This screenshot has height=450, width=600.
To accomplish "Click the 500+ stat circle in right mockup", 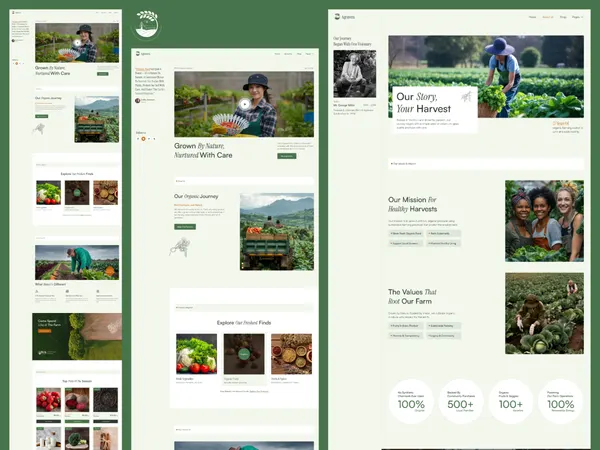I will click(461, 401).
